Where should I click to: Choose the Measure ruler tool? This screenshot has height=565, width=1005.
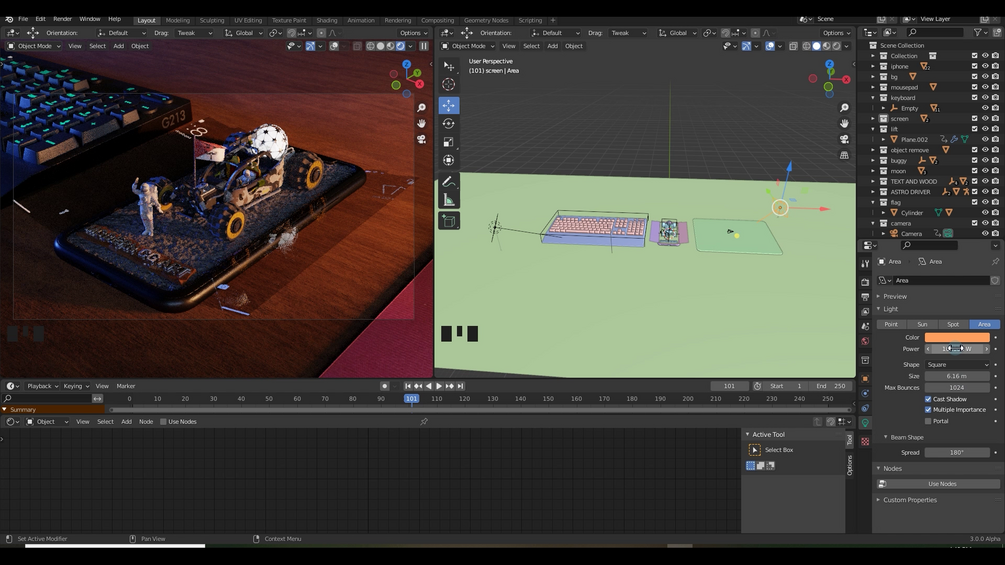[449, 200]
